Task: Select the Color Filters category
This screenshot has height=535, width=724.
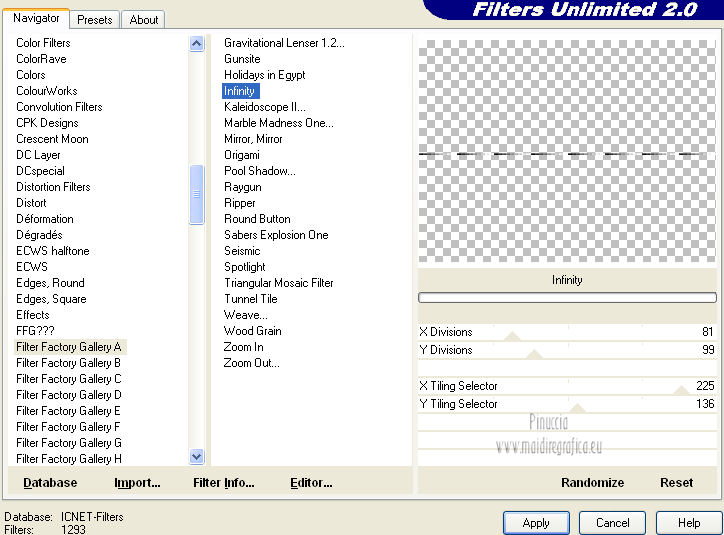Action: [x=43, y=43]
